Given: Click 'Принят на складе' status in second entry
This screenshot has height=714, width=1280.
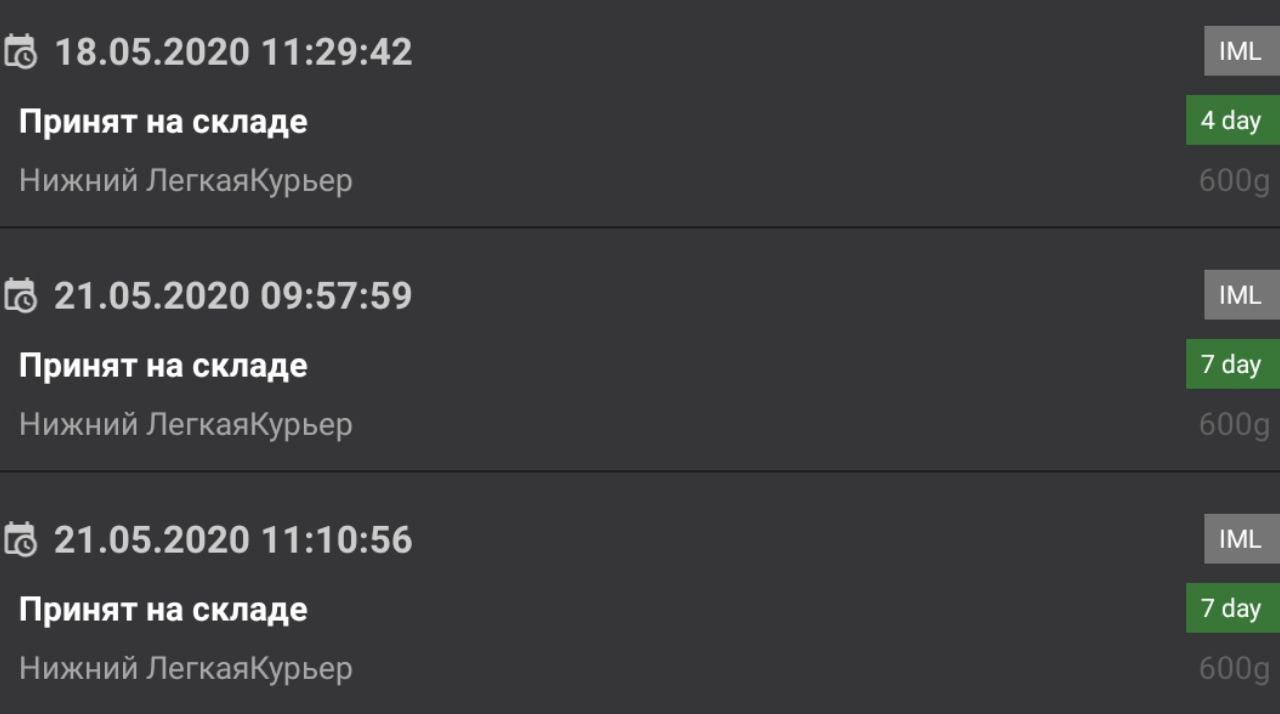Looking at the screenshot, I should pos(163,366).
